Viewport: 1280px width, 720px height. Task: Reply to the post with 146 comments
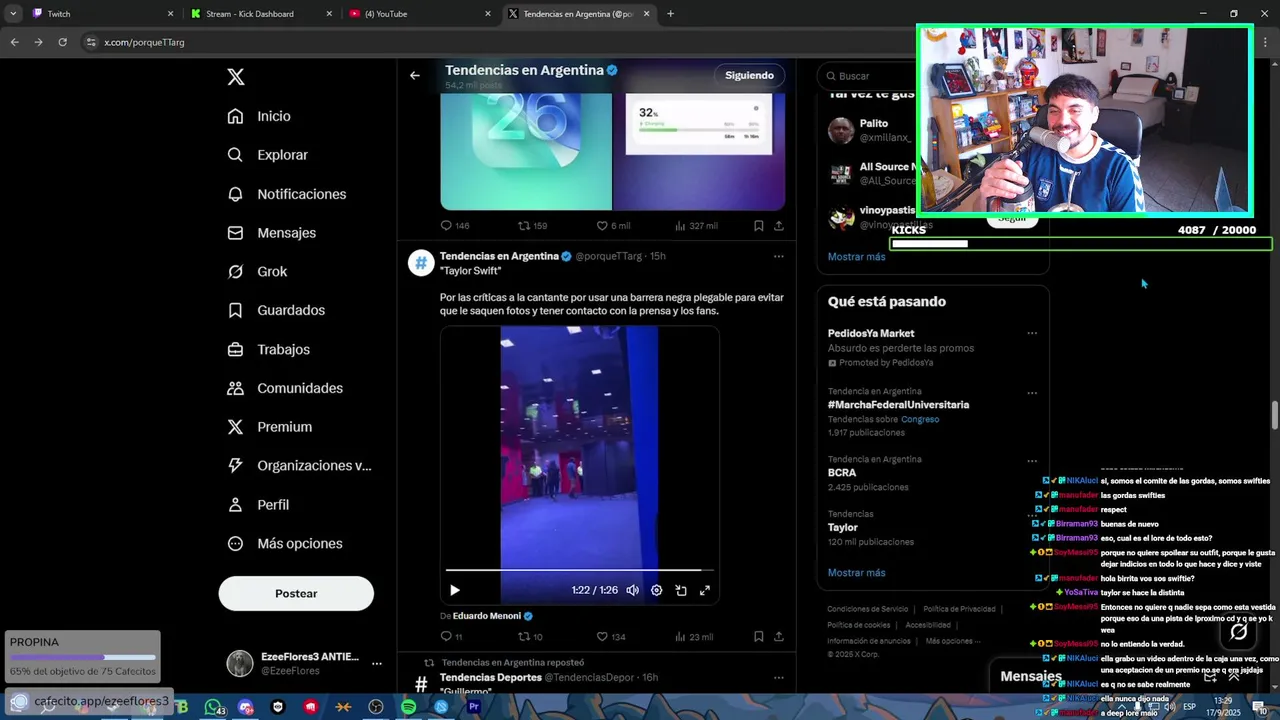pyautogui.click(x=447, y=226)
